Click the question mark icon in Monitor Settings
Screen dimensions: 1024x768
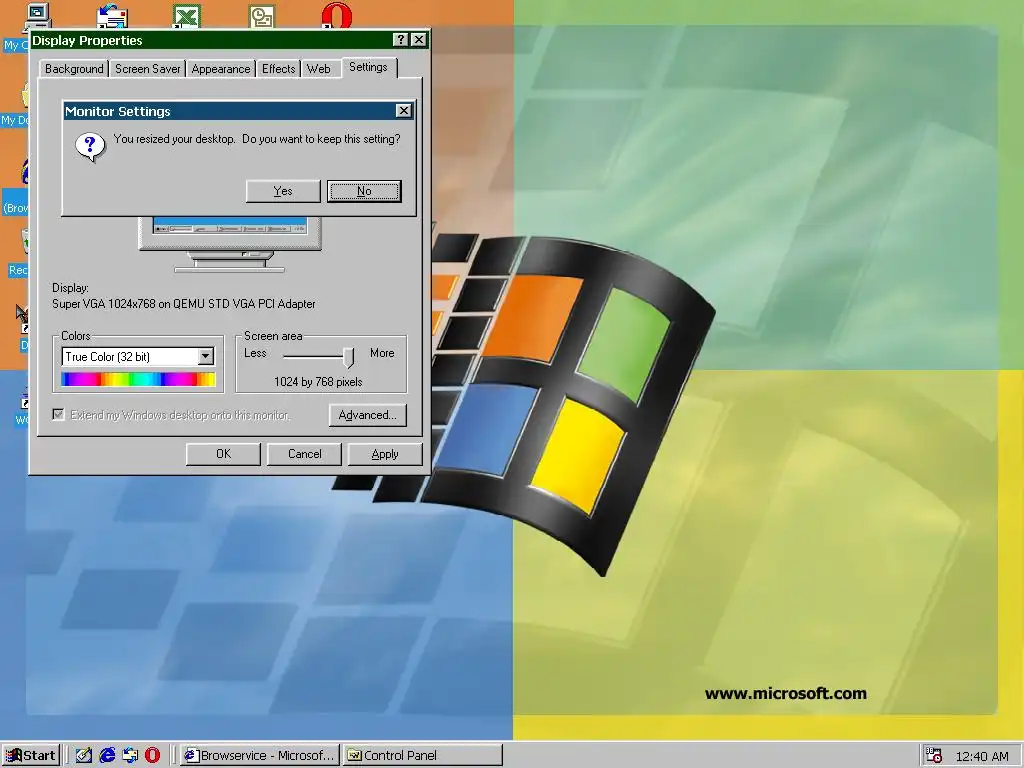coord(90,146)
